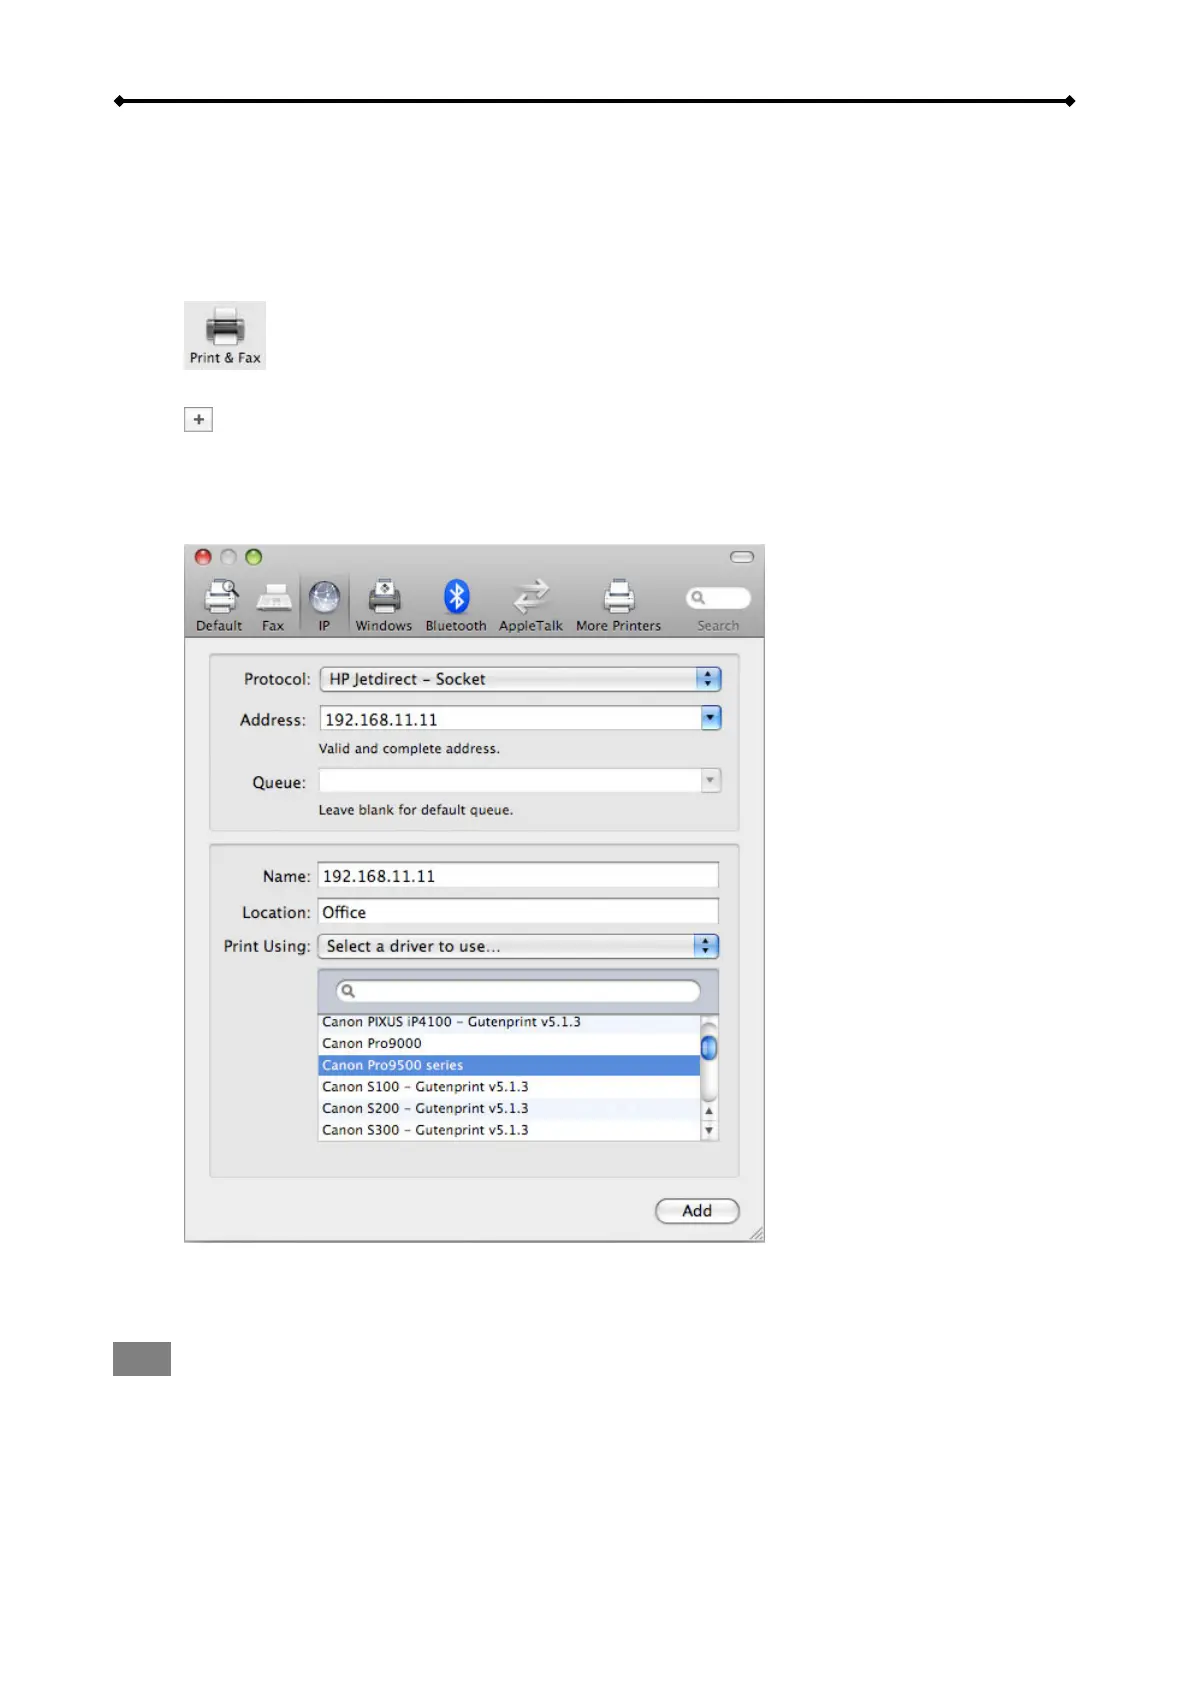This screenshot has width=1190, height=1684.
Task: Click the plus add printer button
Action: 198,419
